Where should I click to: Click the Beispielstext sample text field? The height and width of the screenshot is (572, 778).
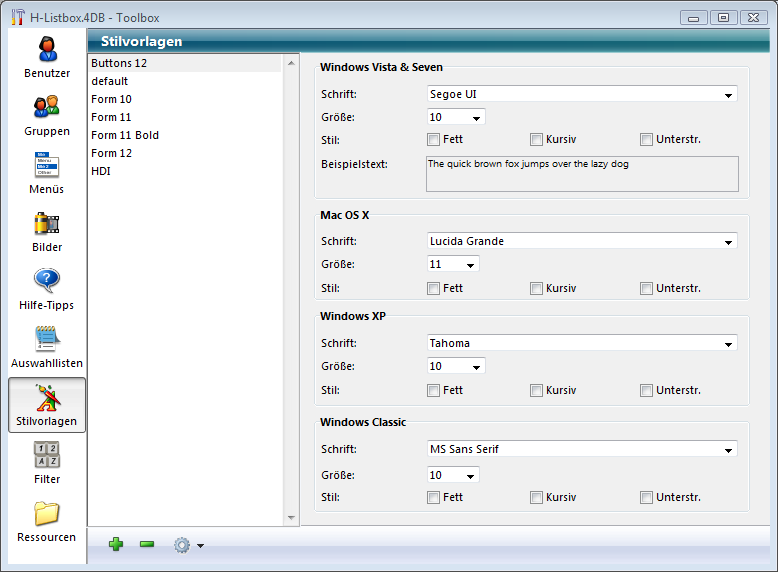(581, 174)
